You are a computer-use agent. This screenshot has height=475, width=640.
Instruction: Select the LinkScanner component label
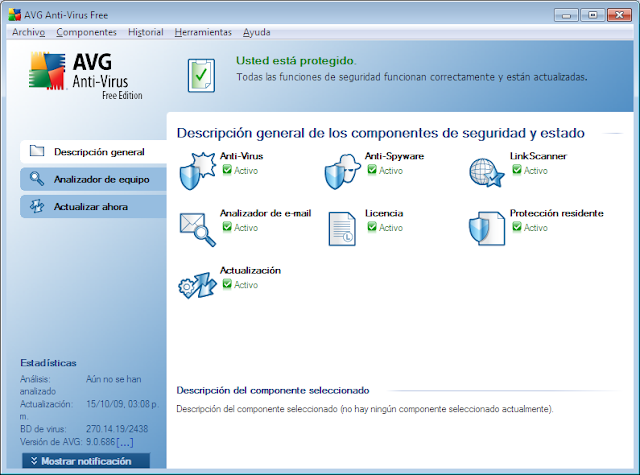[x=538, y=156]
